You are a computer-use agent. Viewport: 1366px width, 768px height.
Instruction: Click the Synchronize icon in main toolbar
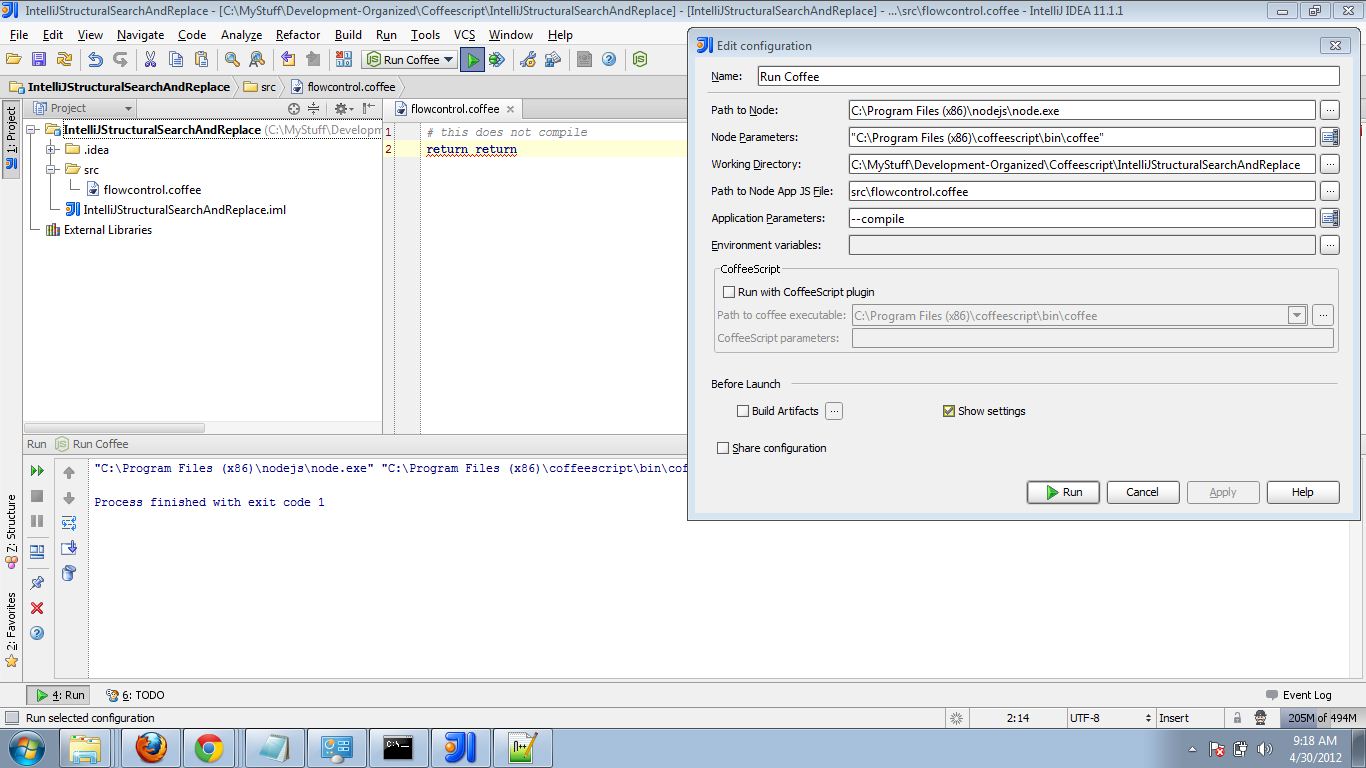[x=64, y=60]
